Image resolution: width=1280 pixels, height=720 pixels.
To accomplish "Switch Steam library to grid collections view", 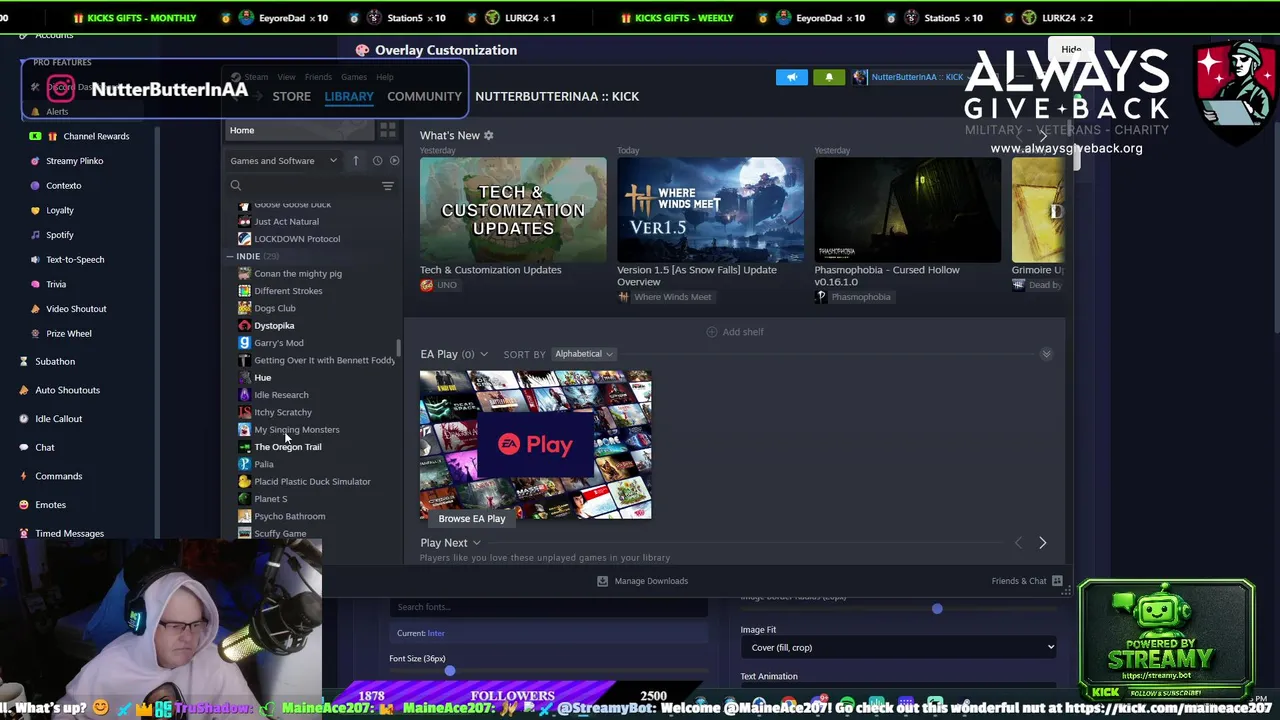I will (387, 130).
